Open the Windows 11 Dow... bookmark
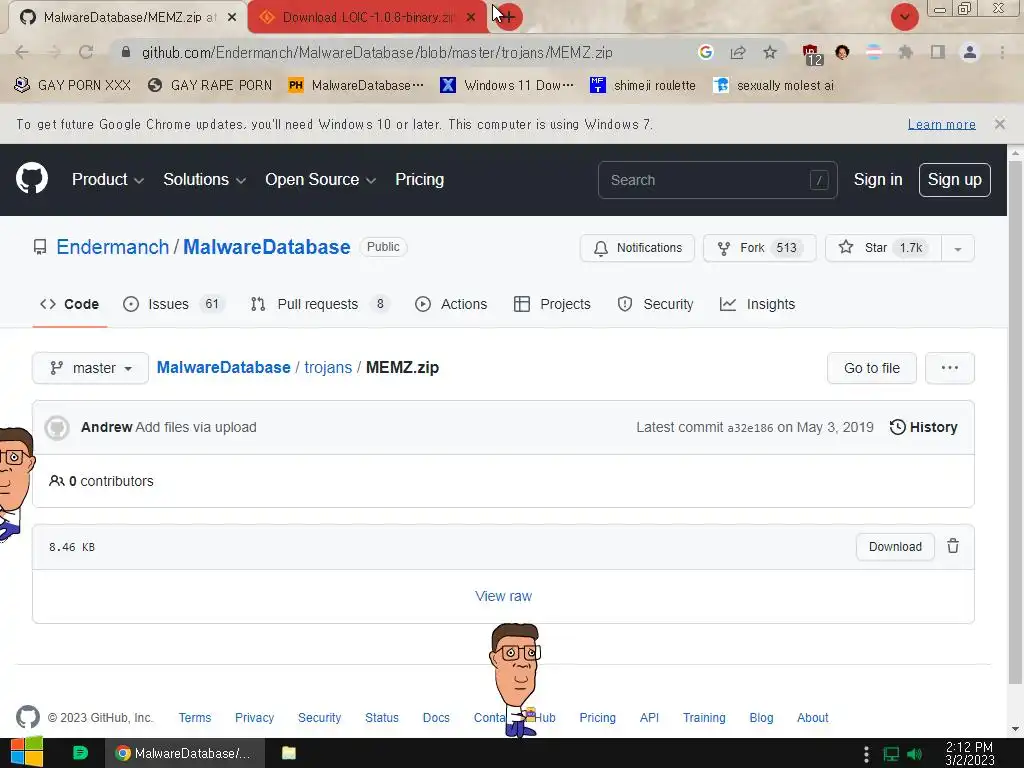Screen dimensions: 1024x768 click(x=507, y=85)
